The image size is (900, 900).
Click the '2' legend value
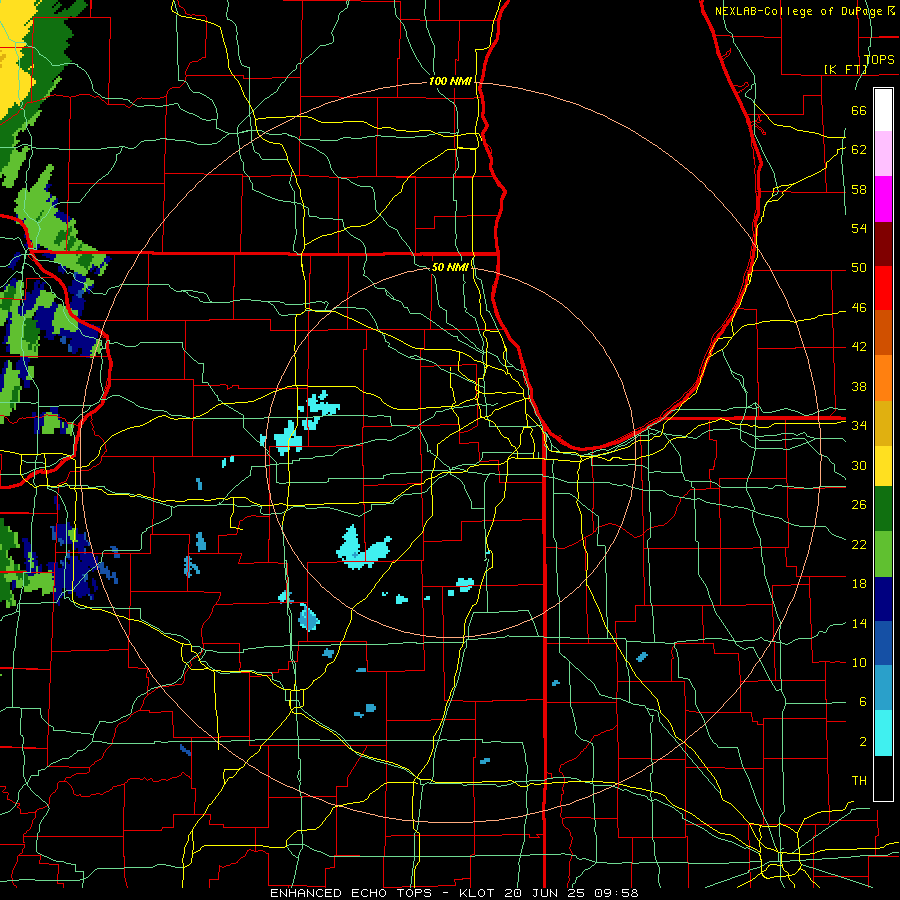(862, 742)
